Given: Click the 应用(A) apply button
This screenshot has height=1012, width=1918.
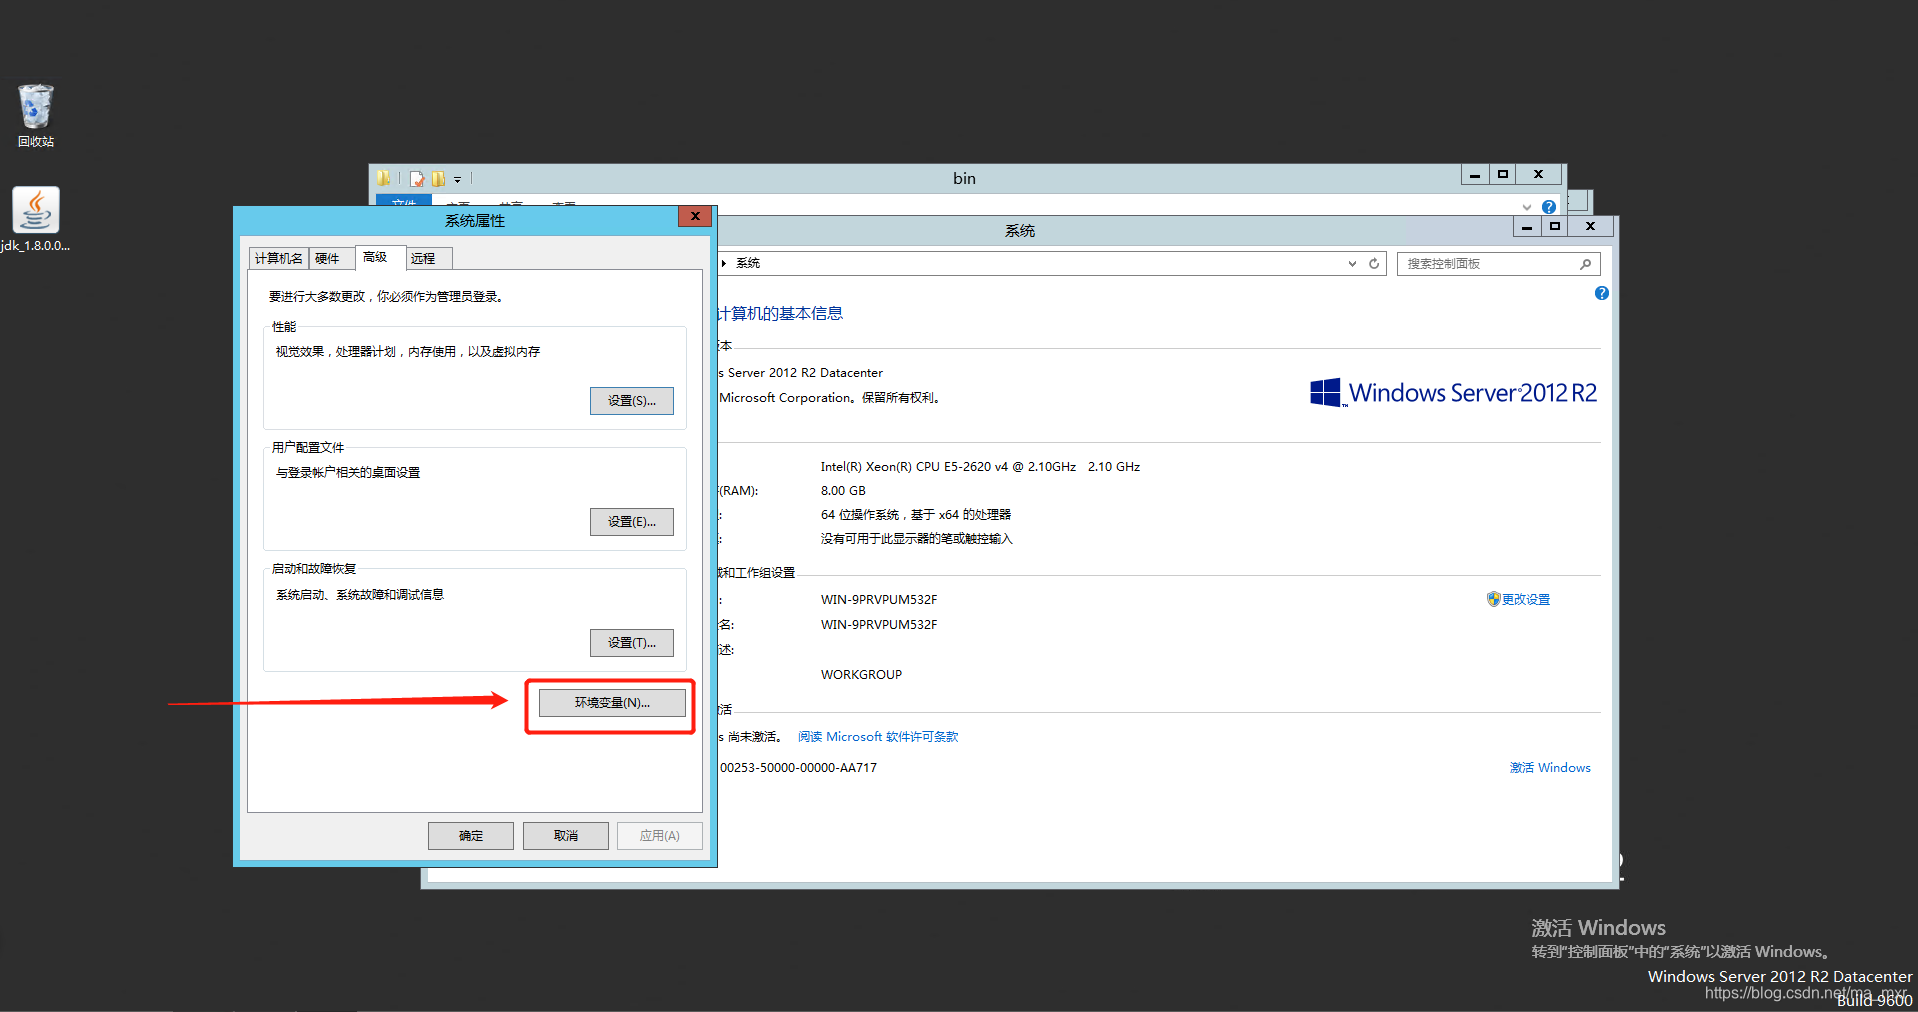Looking at the screenshot, I should [x=660, y=836].
